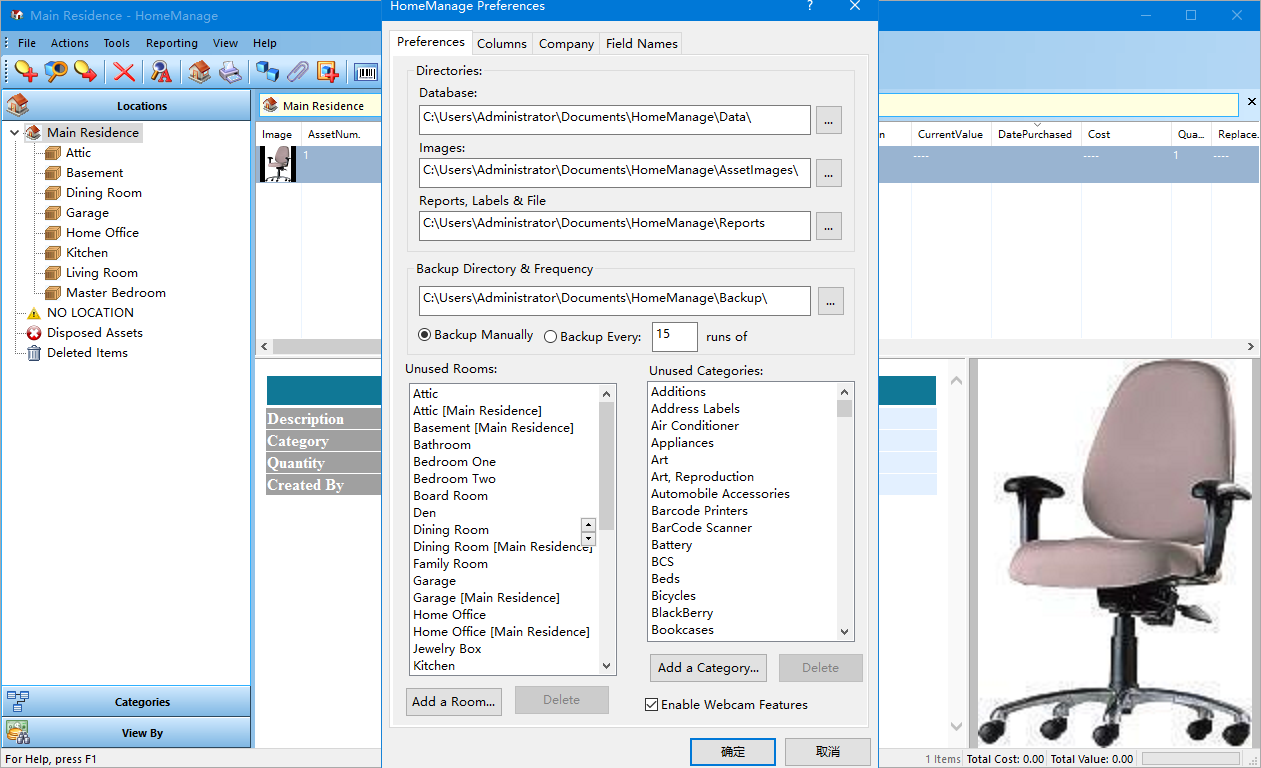This screenshot has height=768, width=1261.
Task: Select the Master Bedroom tree item
Action: (116, 293)
